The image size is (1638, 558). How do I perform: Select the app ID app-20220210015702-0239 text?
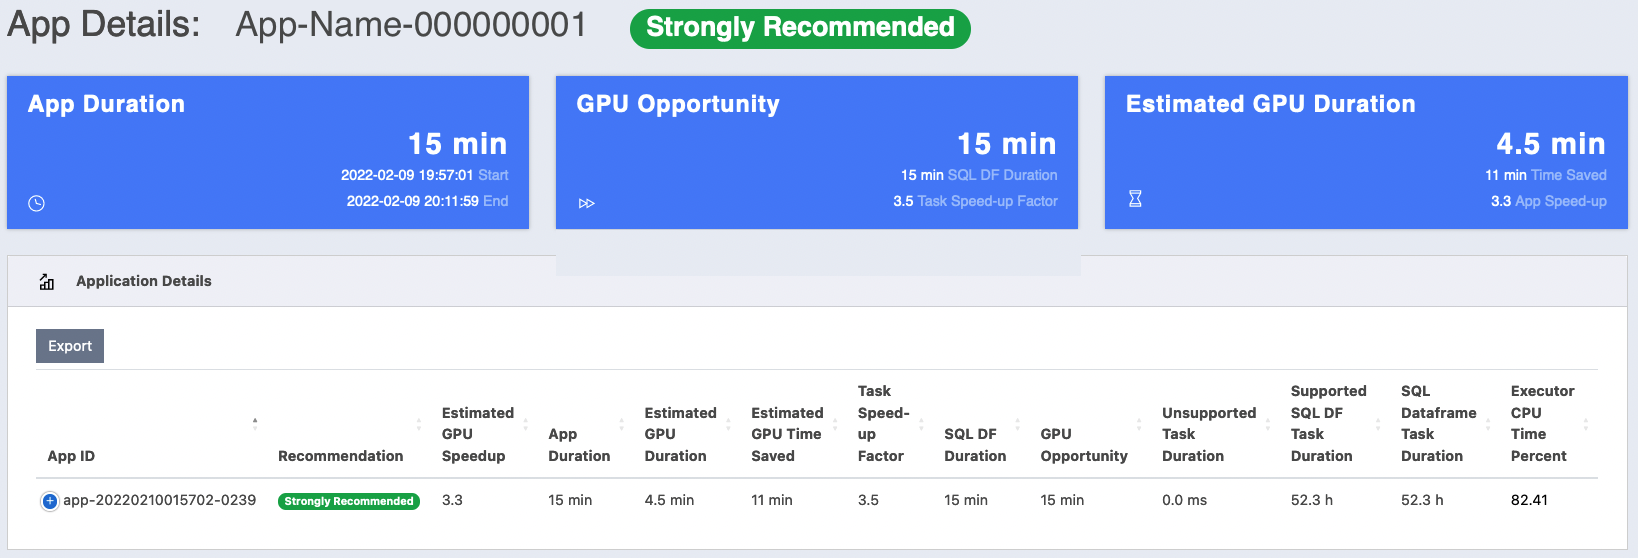tap(160, 500)
